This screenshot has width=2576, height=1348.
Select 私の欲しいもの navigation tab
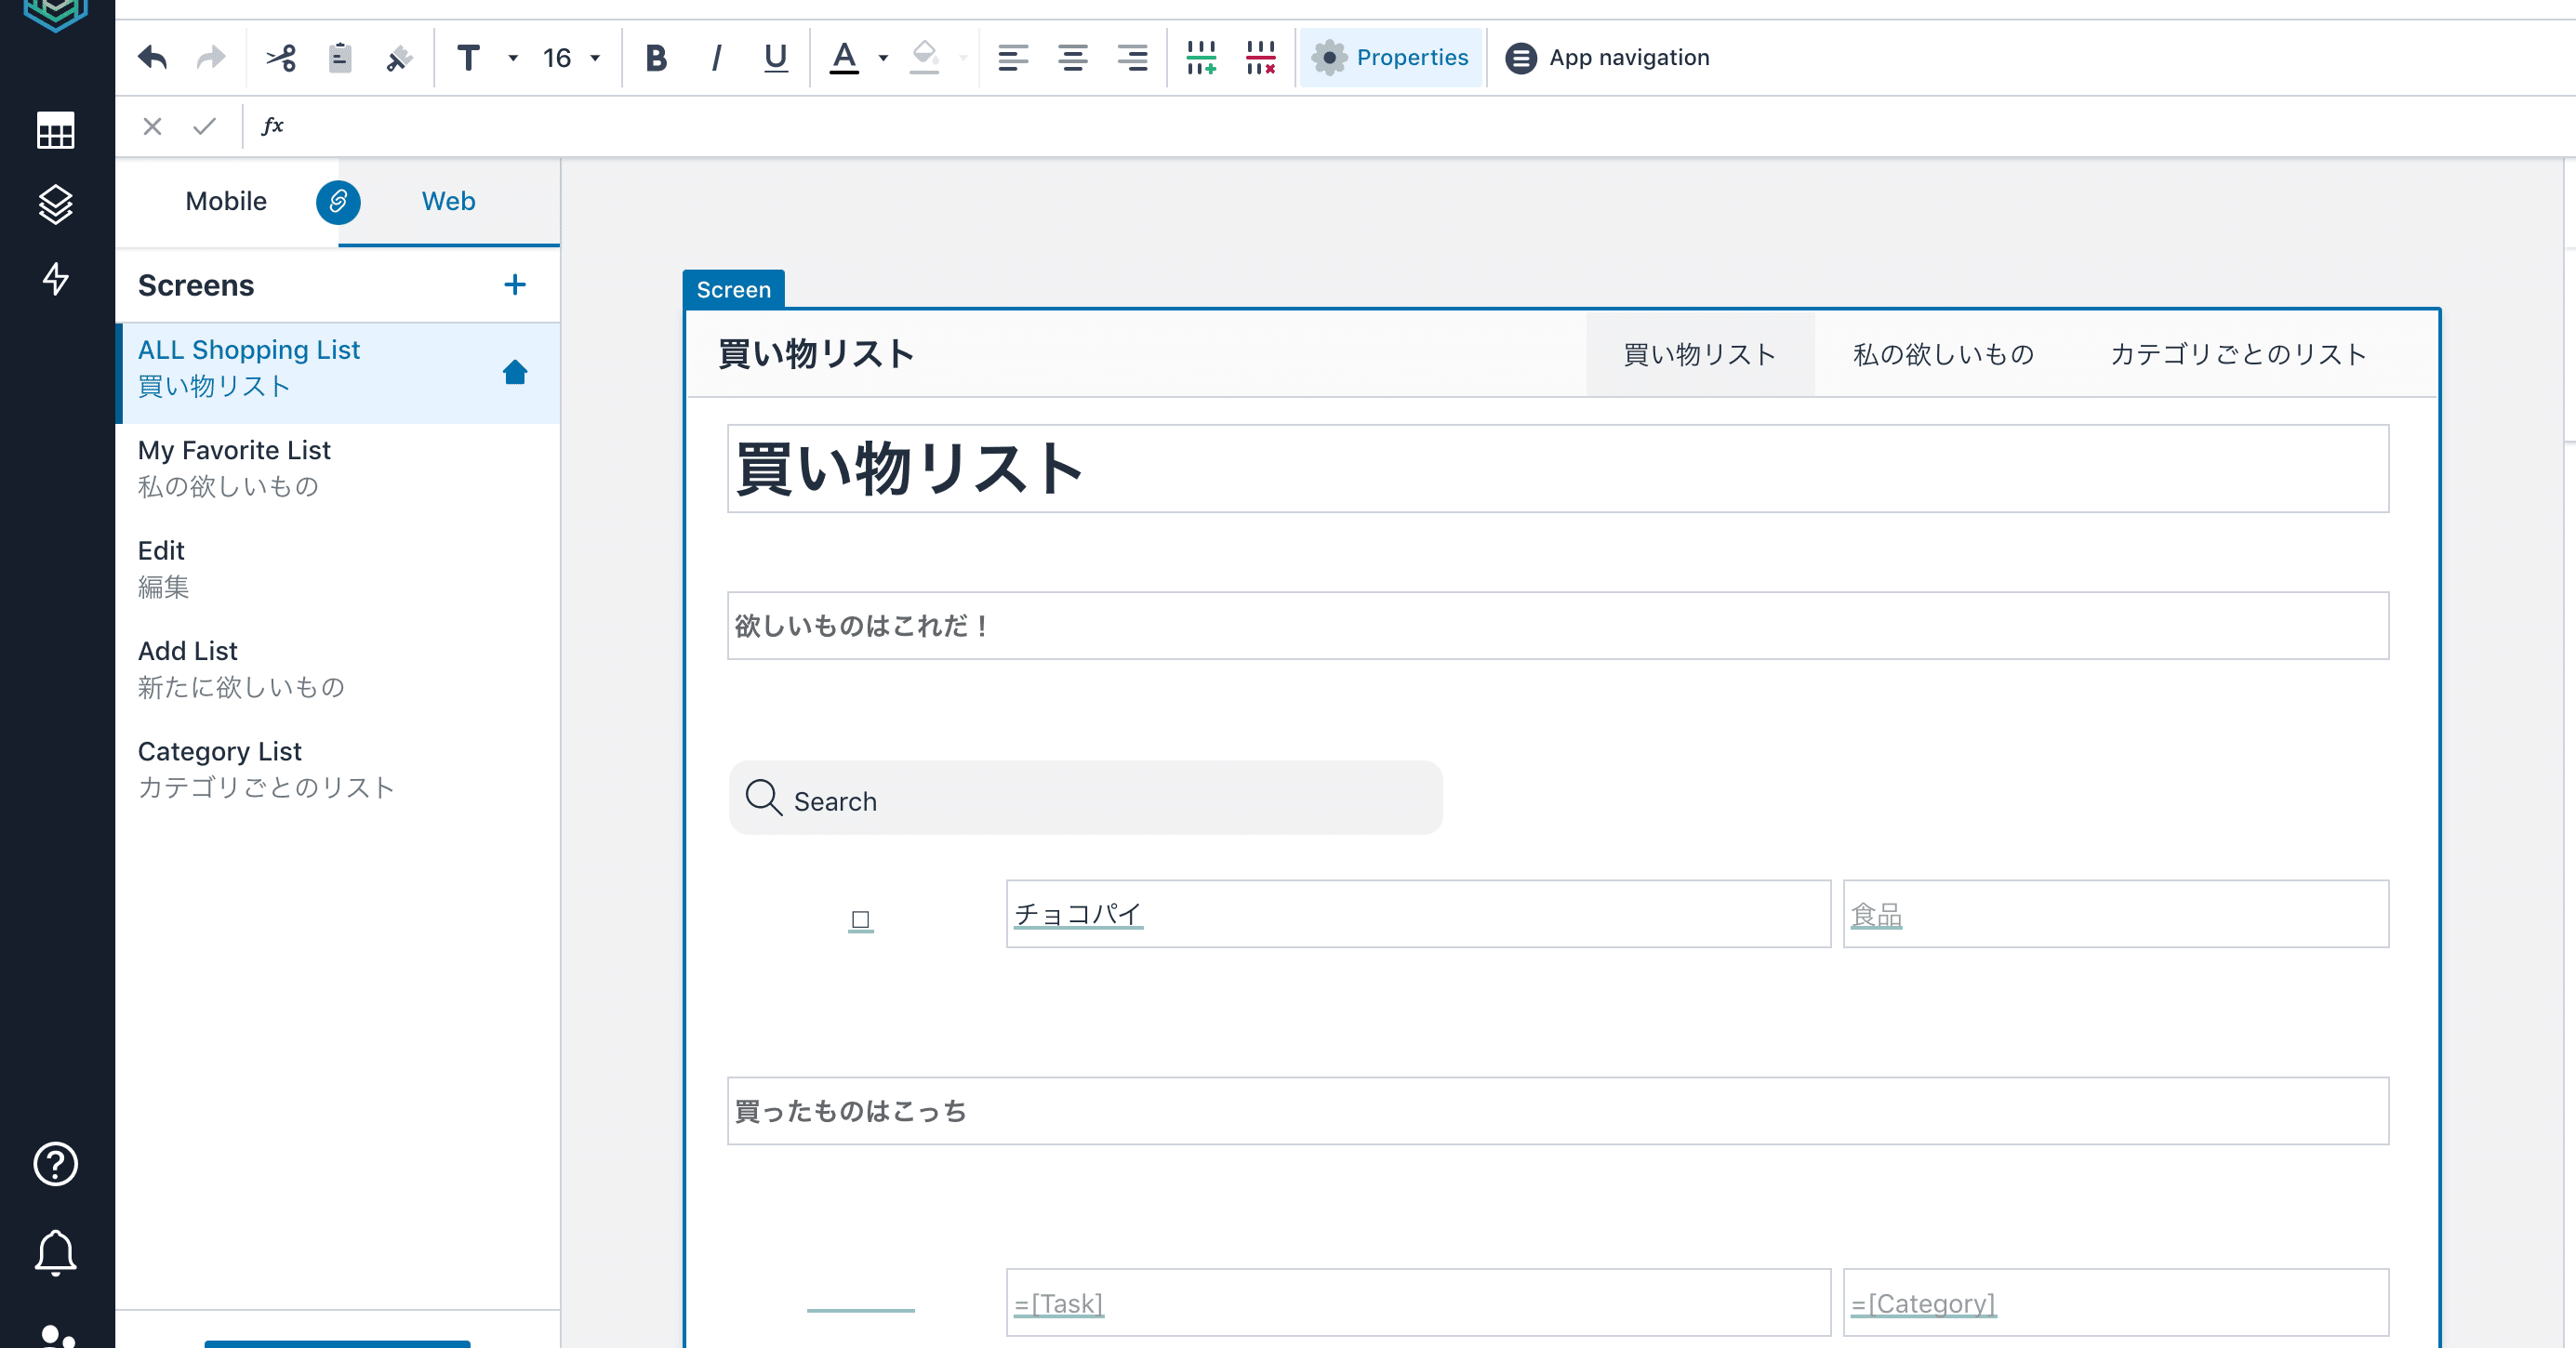1943,354
